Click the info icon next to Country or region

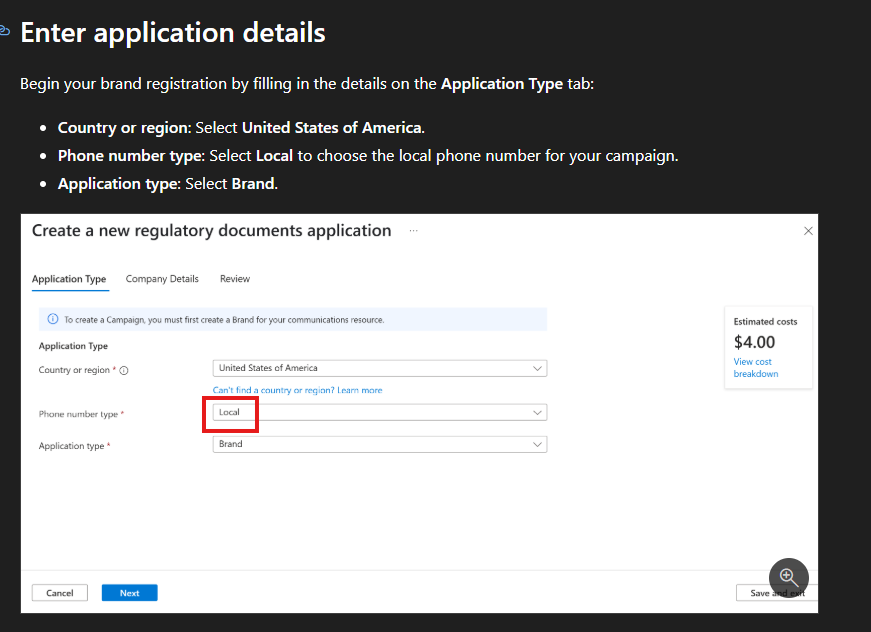point(124,370)
